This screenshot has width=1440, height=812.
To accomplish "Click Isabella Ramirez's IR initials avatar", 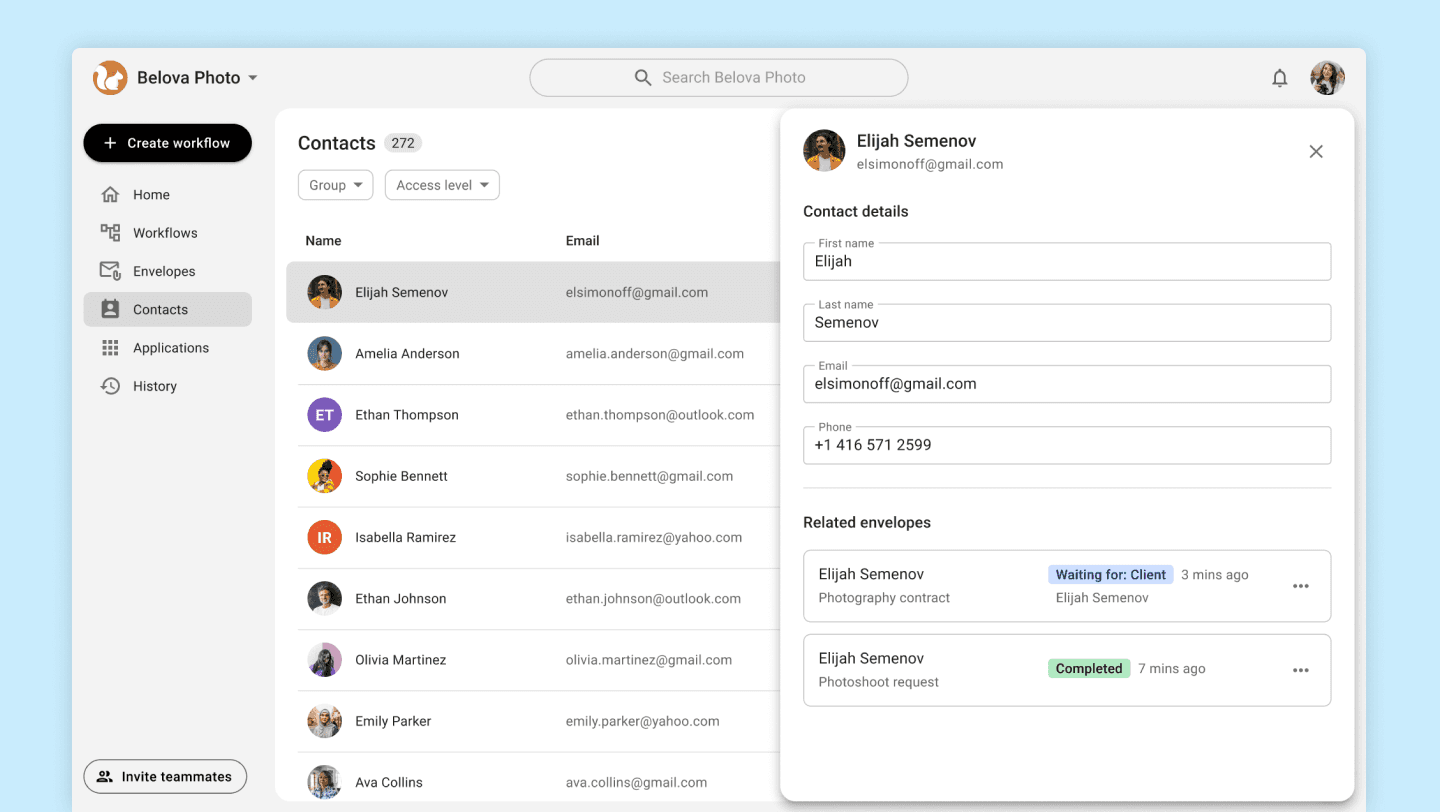I will [325, 537].
